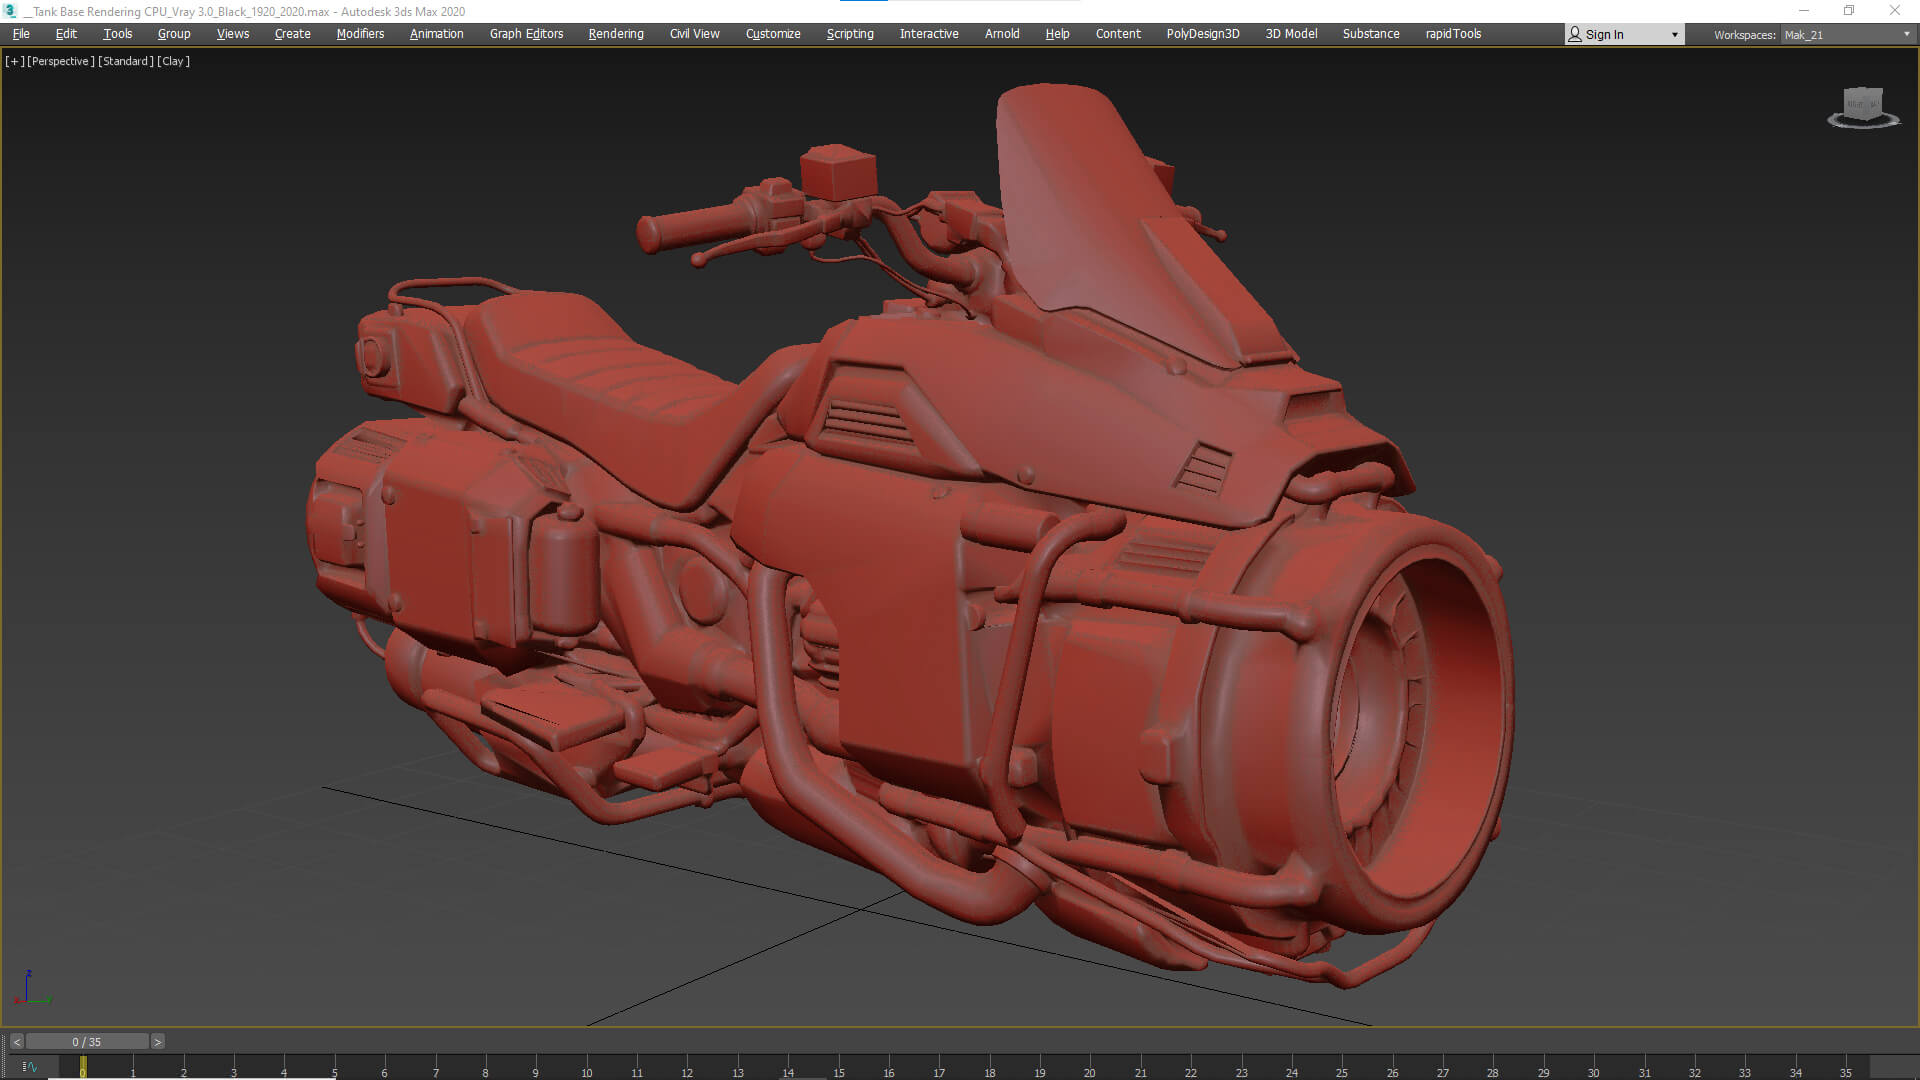
Task: Open the 3D Model menu
Action: point(1291,34)
